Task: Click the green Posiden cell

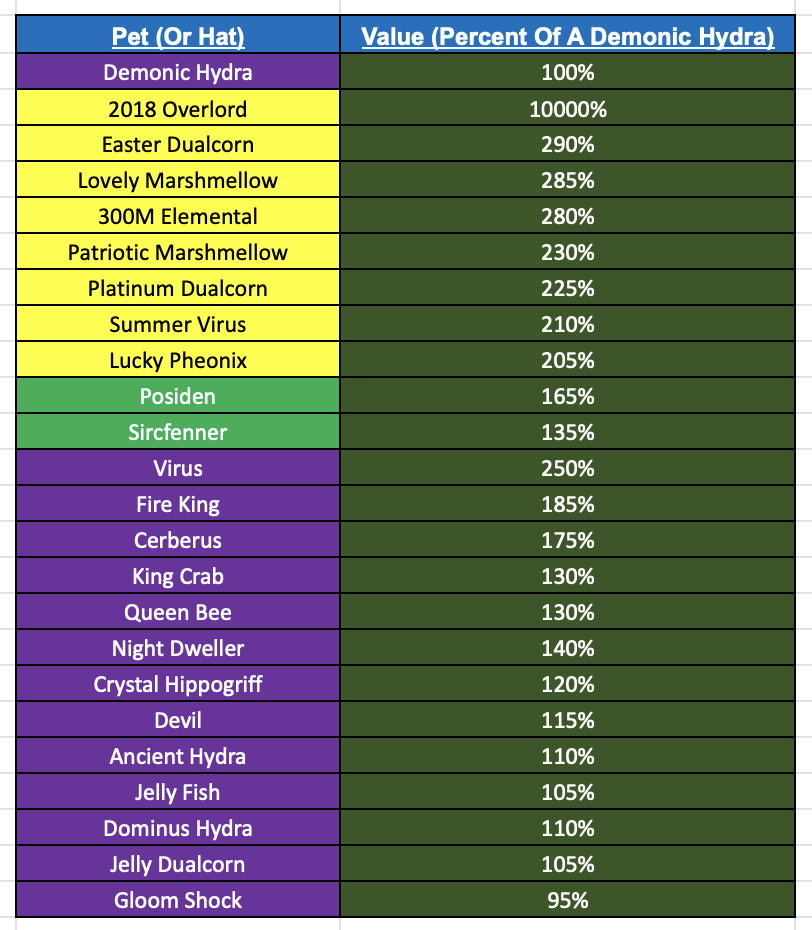Action: point(178,397)
